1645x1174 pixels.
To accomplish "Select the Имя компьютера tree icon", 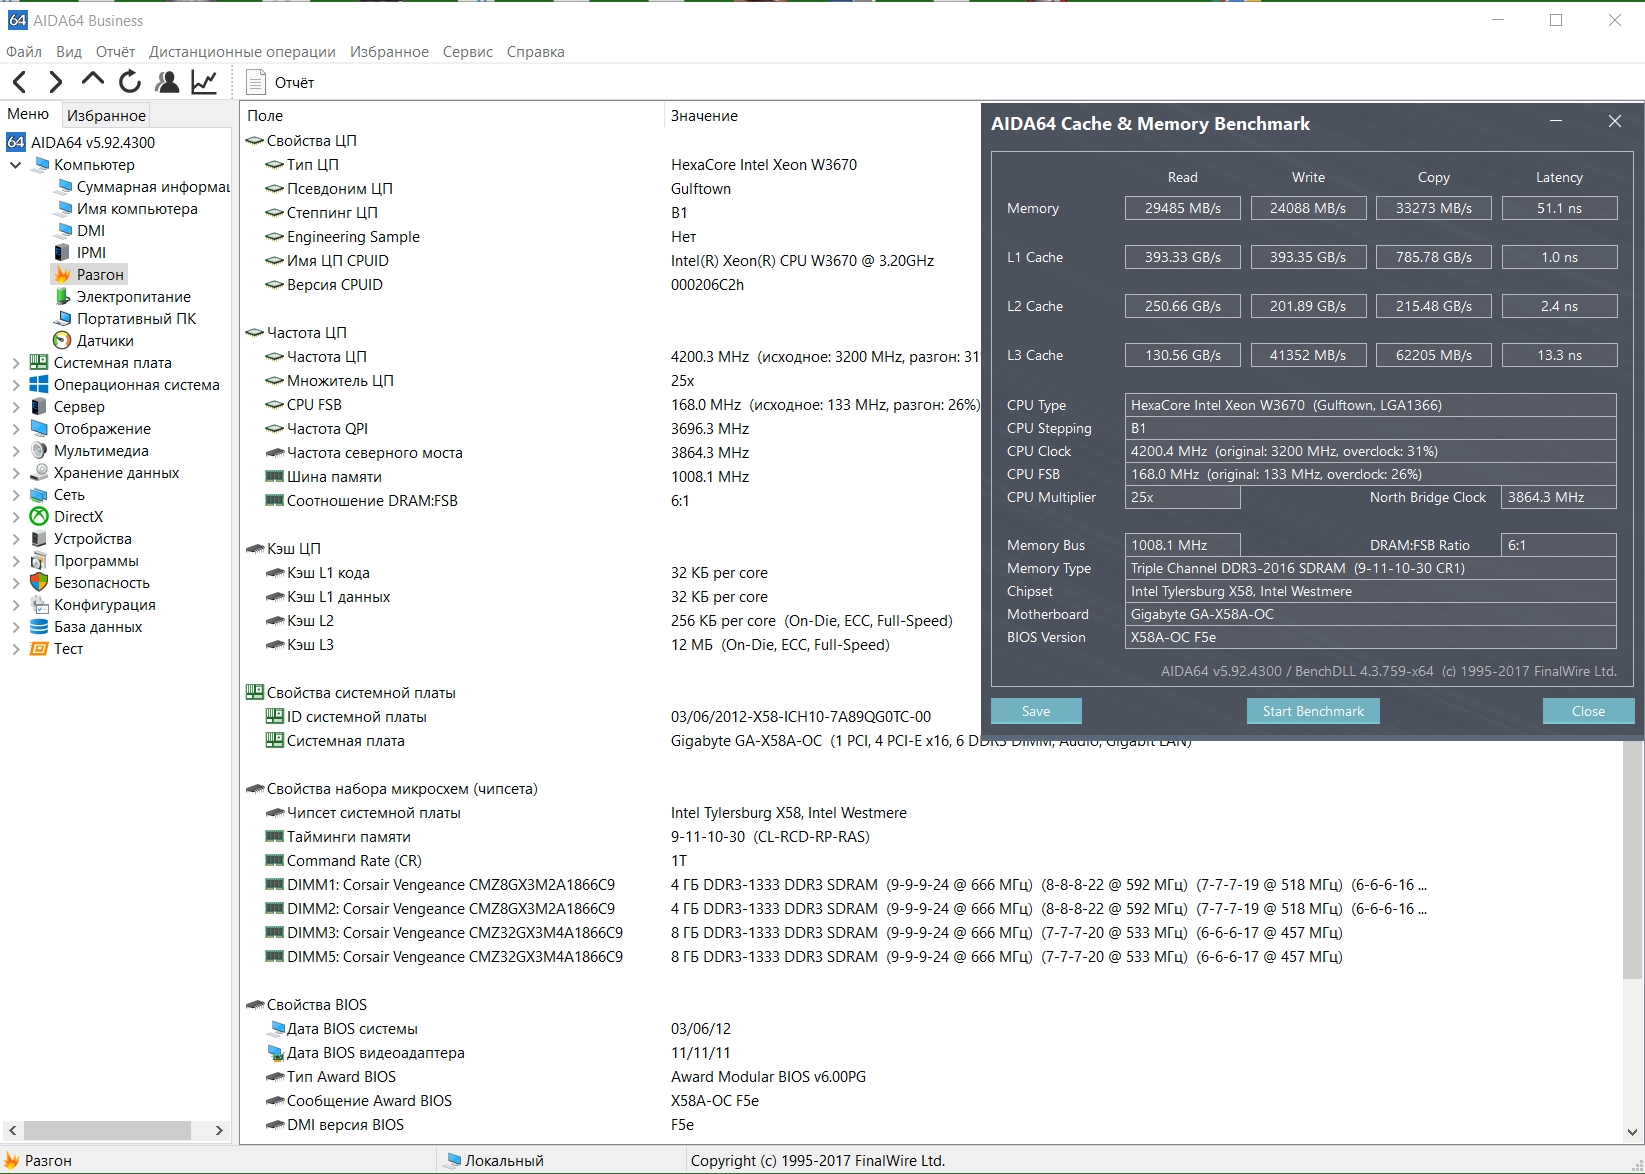I will point(64,209).
